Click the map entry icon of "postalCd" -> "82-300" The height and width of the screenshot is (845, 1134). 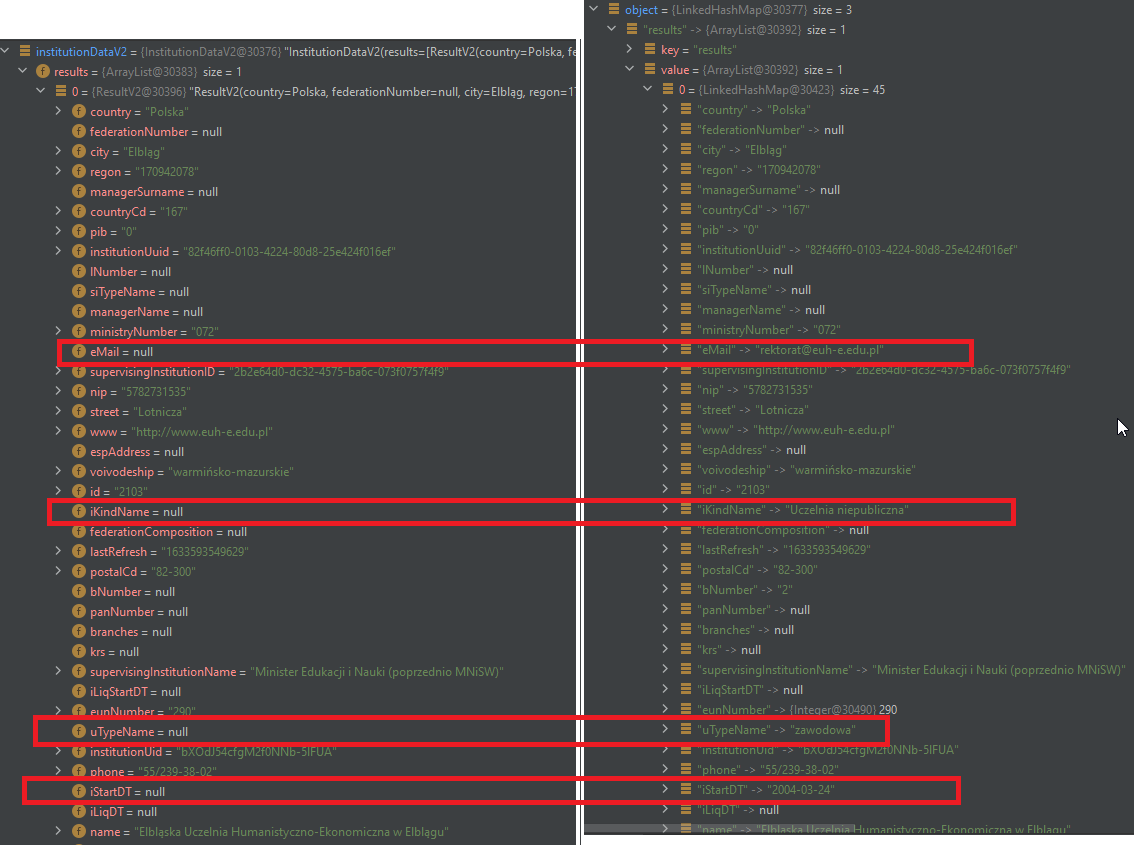click(x=686, y=569)
